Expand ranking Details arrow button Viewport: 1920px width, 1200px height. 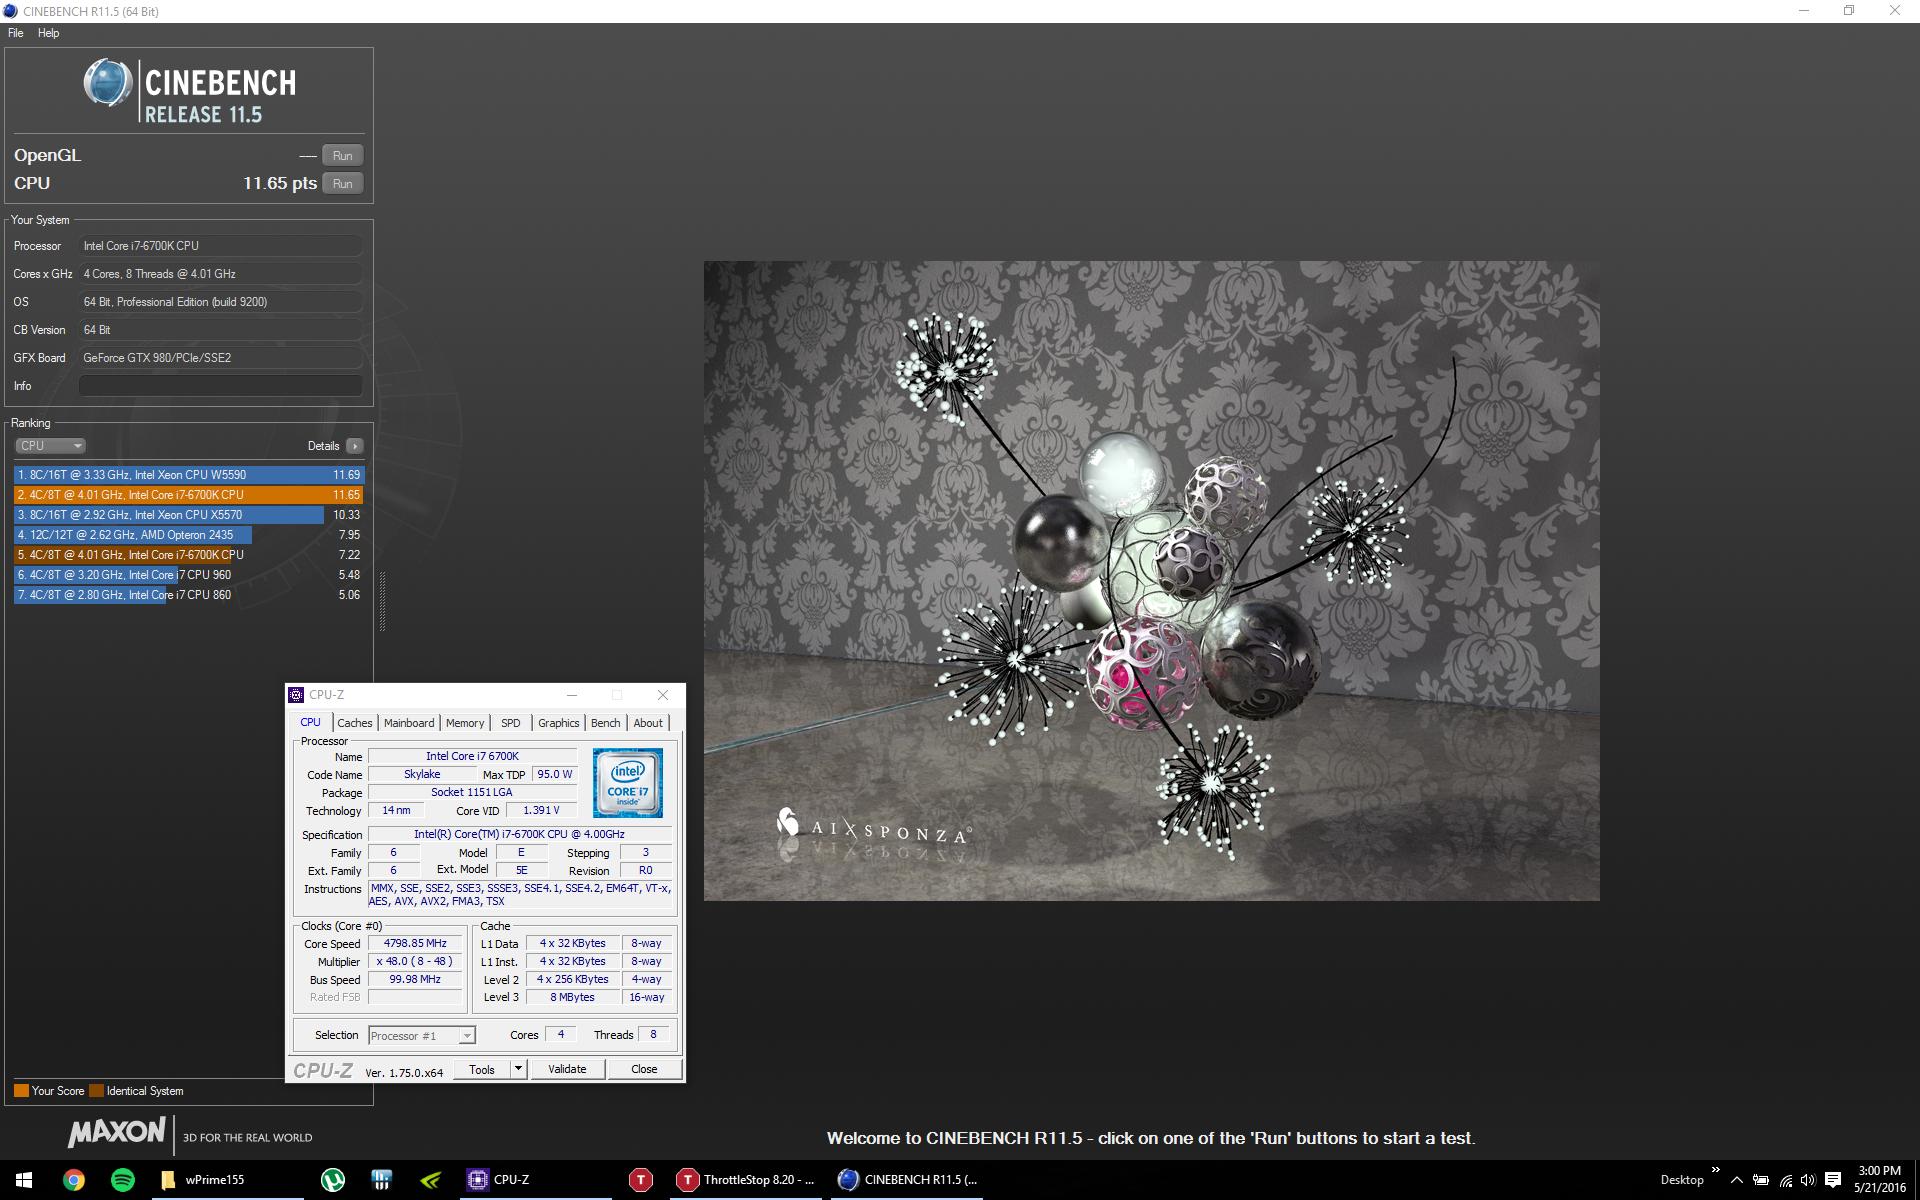click(x=354, y=446)
